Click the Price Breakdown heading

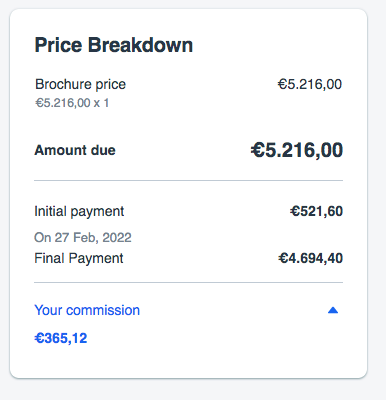[114, 45]
